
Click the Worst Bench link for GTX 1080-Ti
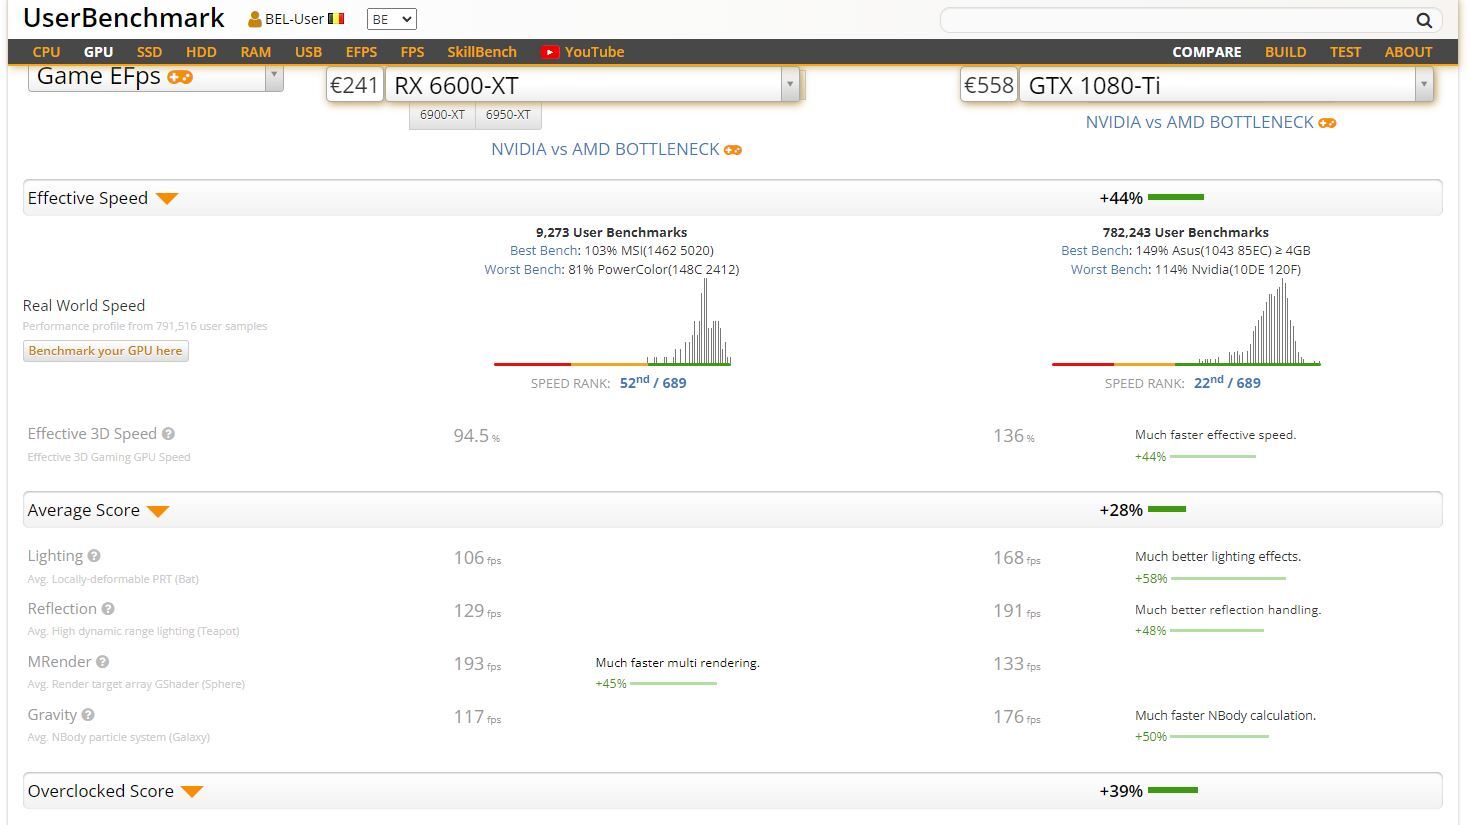[x=1110, y=270]
